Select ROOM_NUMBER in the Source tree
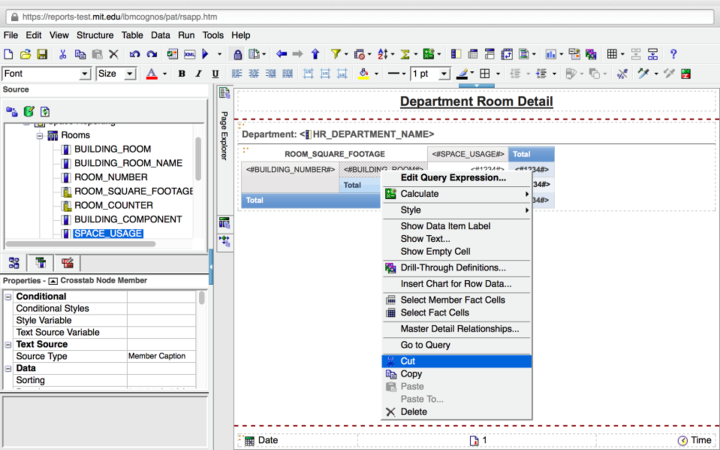Image resolution: width=720 pixels, height=450 pixels. pos(111,177)
